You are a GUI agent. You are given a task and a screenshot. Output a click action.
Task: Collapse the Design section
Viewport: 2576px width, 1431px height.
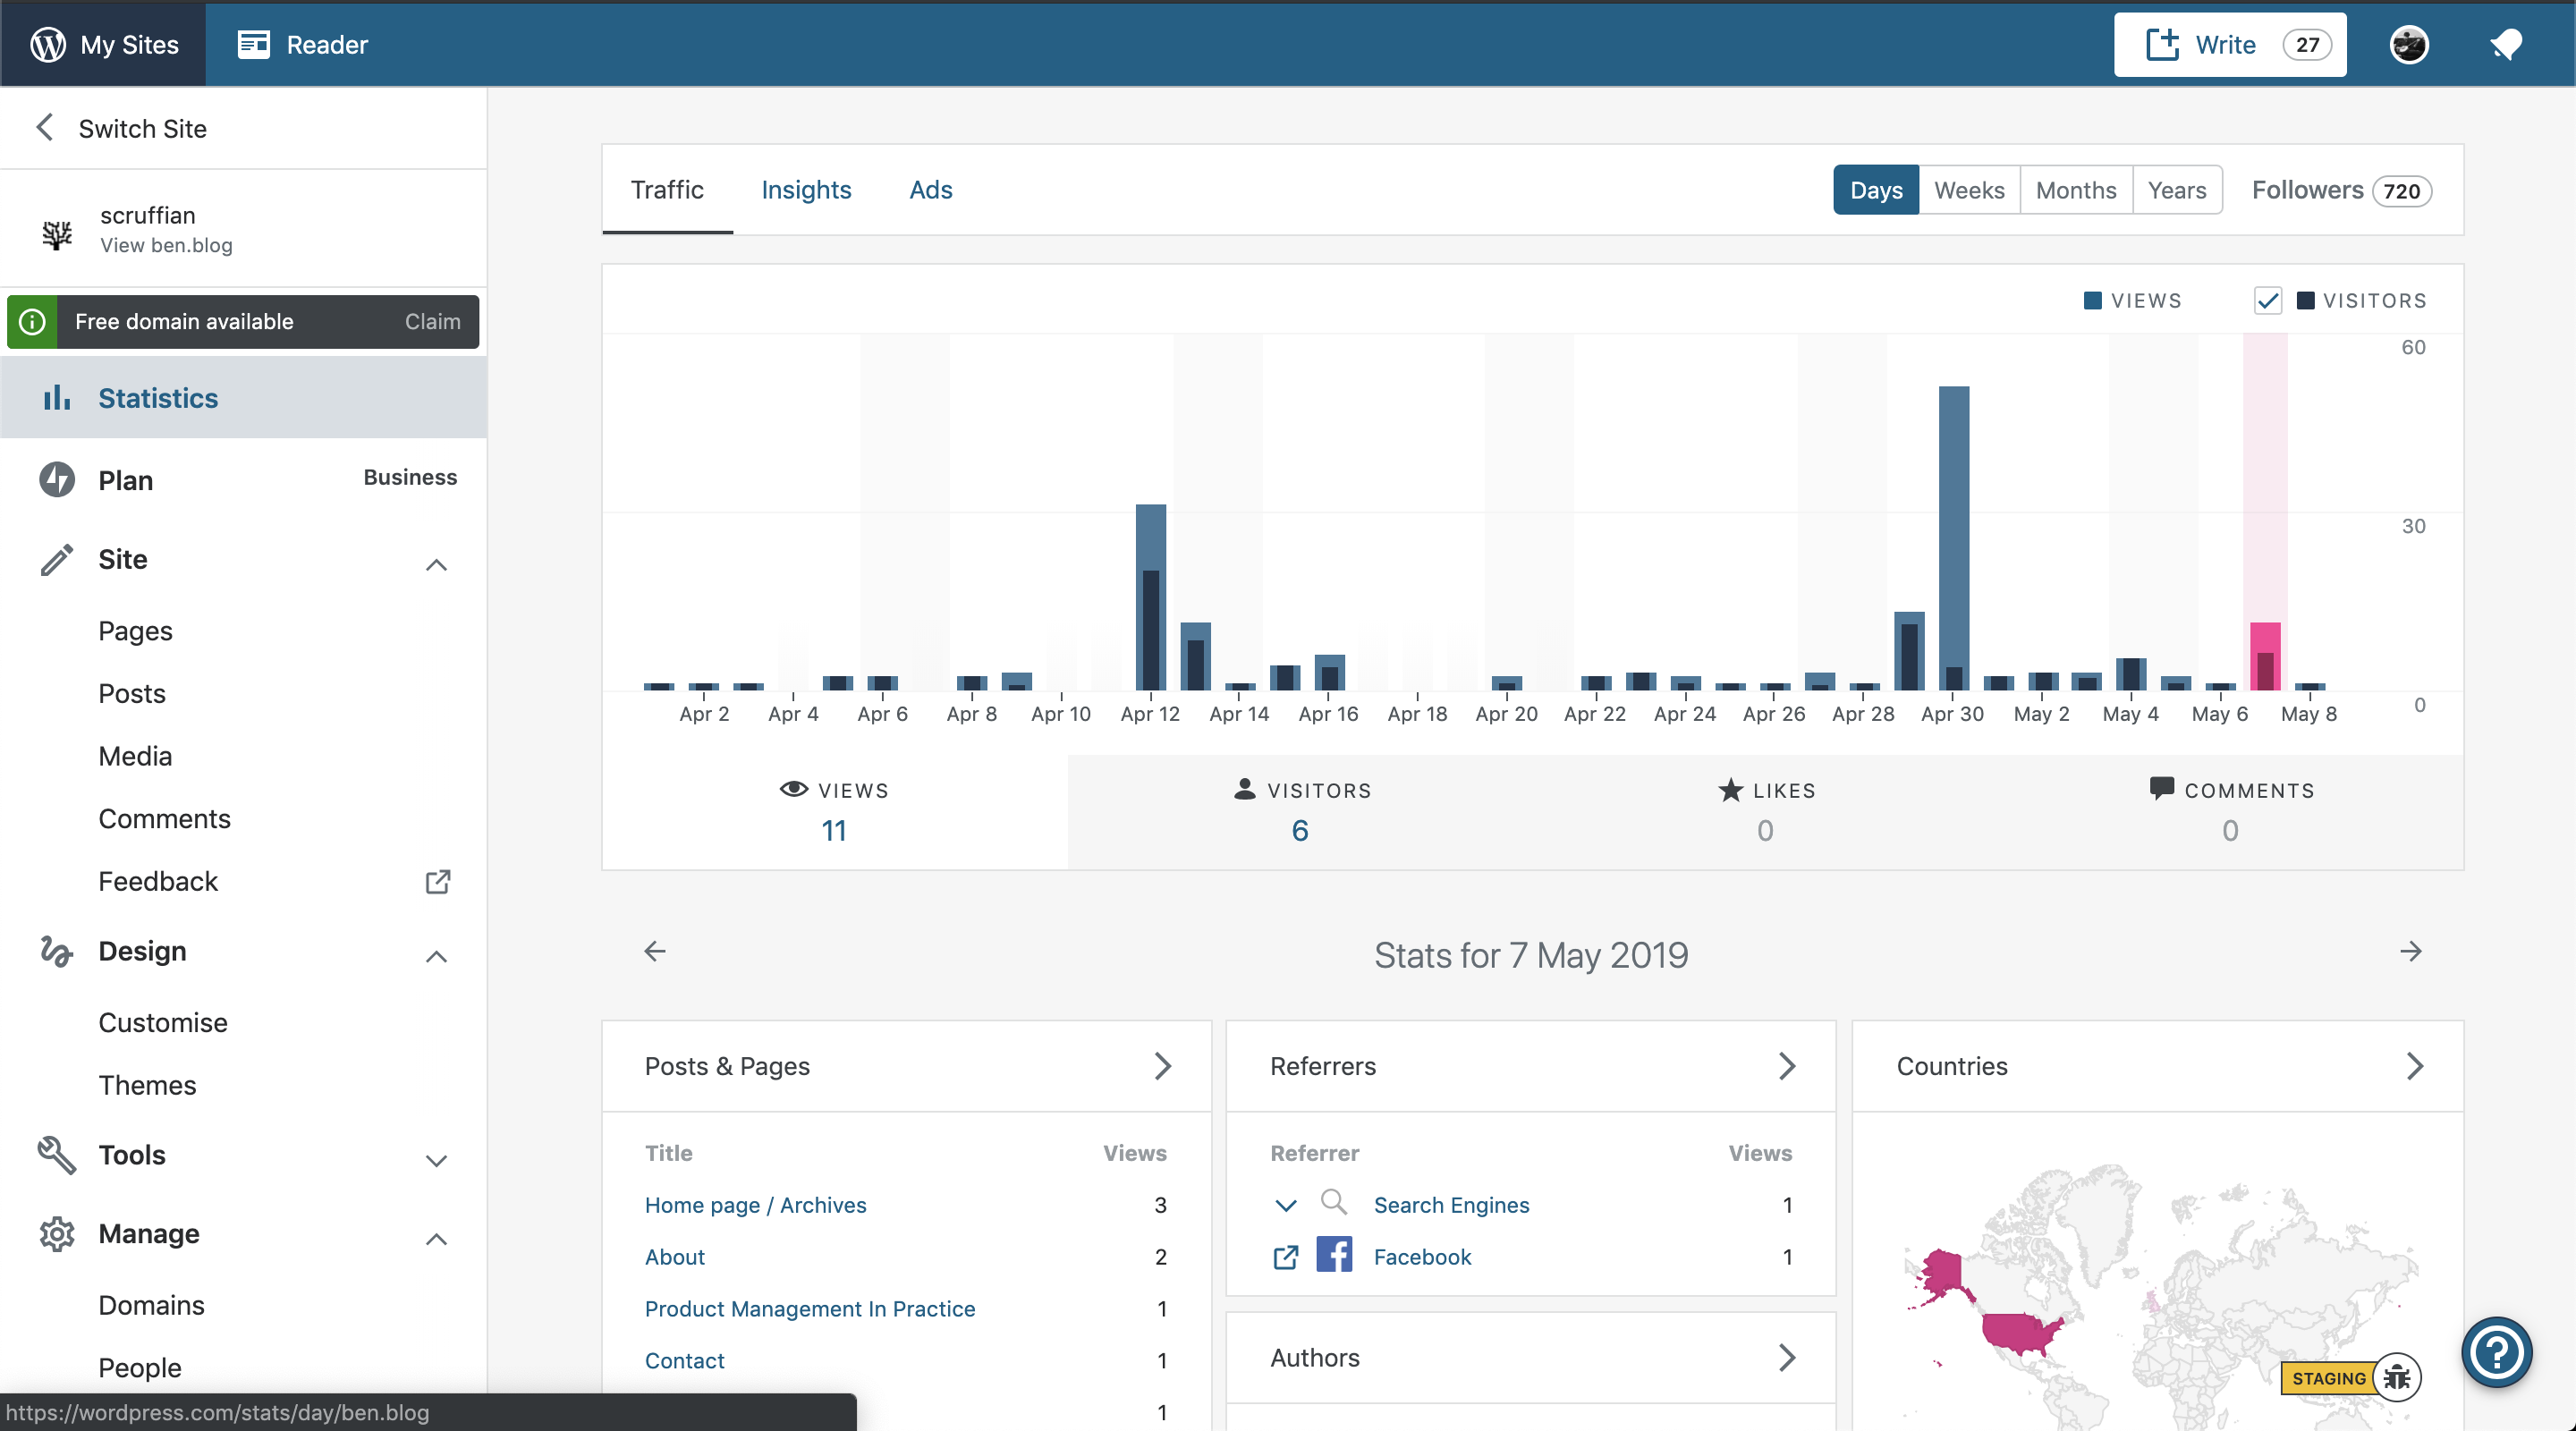click(436, 956)
